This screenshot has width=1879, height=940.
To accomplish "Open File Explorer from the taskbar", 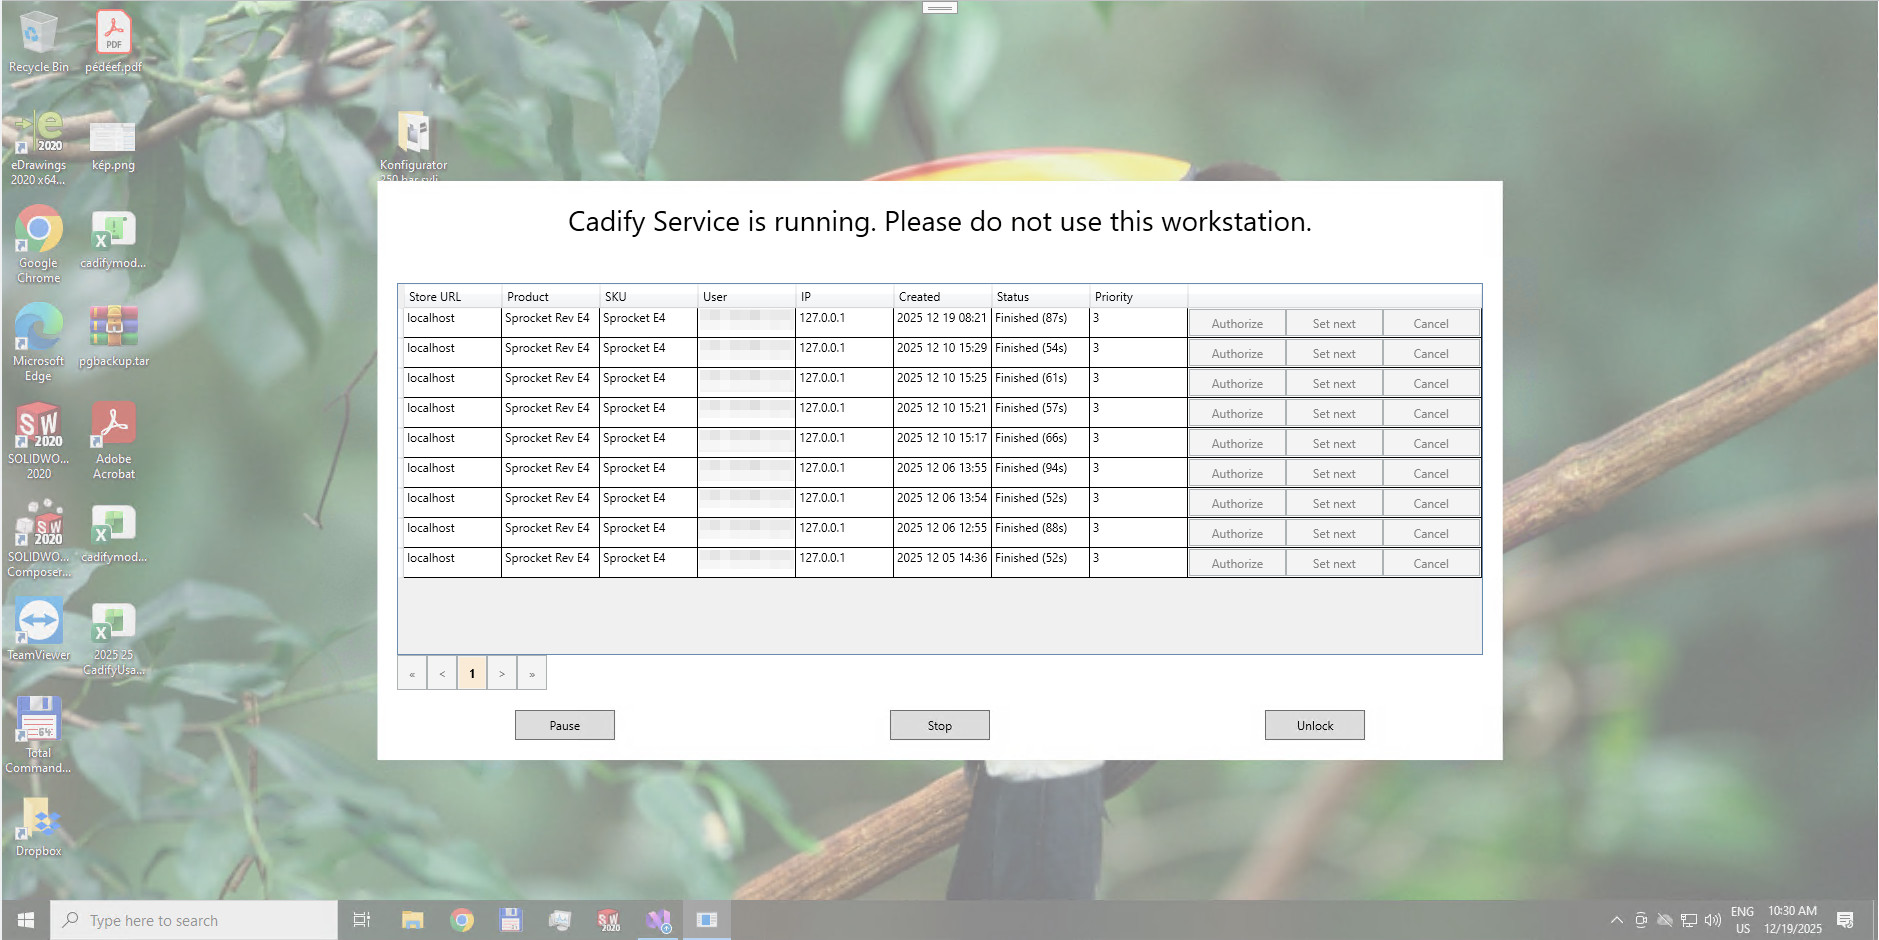I will [x=411, y=919].
